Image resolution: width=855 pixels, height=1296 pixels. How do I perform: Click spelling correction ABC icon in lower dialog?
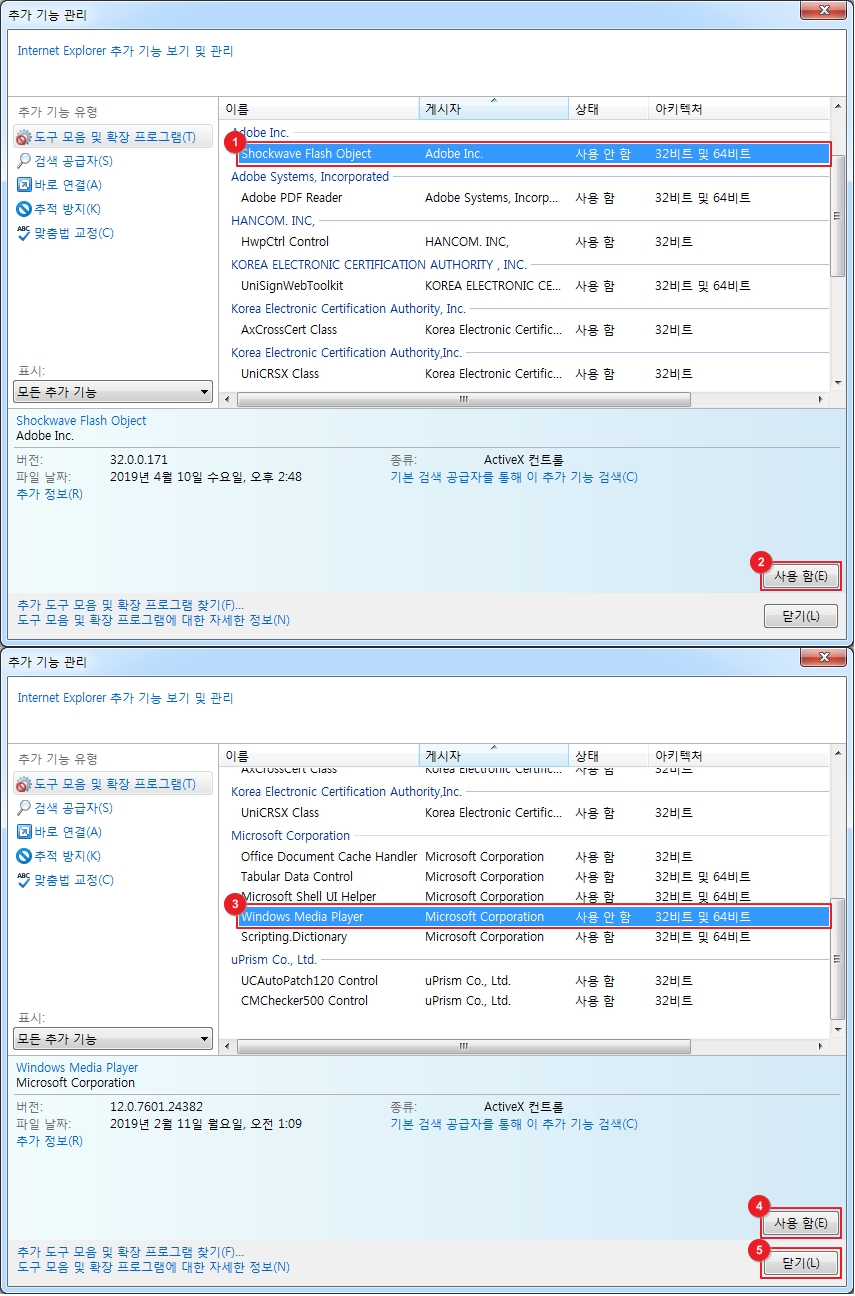(25, 880)
